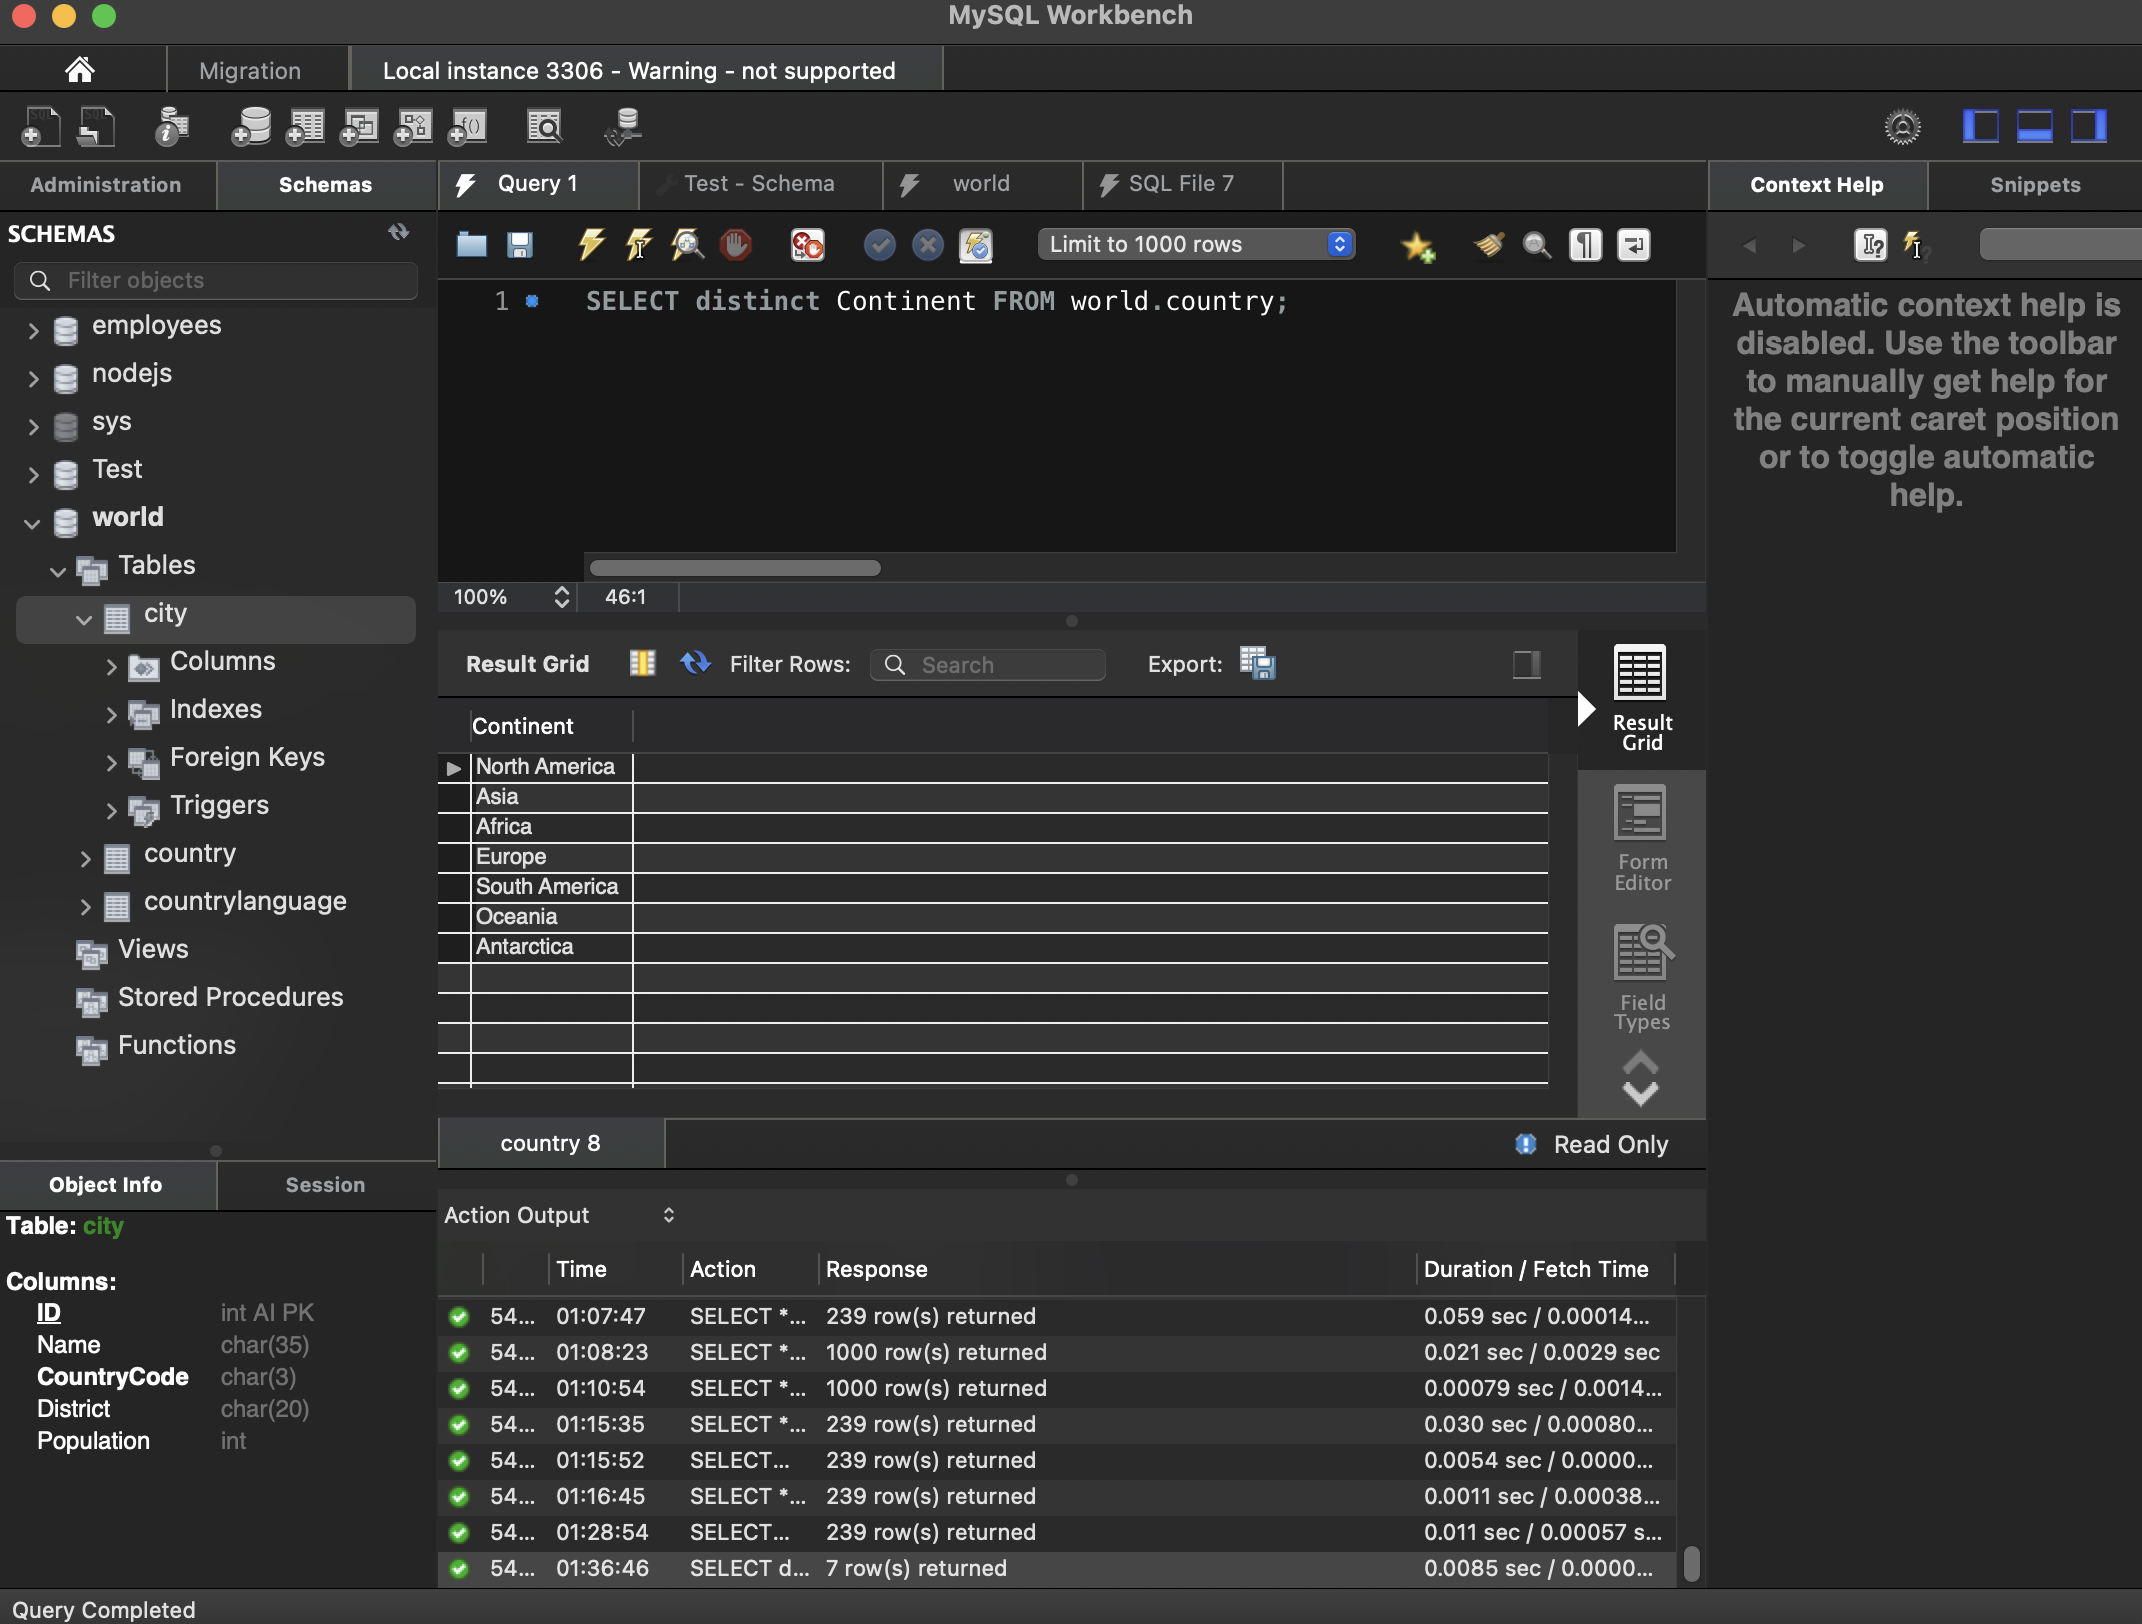Image resolution: width=2142 pixels, height=1624 pixels.
Task: Click the Result Grid columns icon
Action: 642,663
